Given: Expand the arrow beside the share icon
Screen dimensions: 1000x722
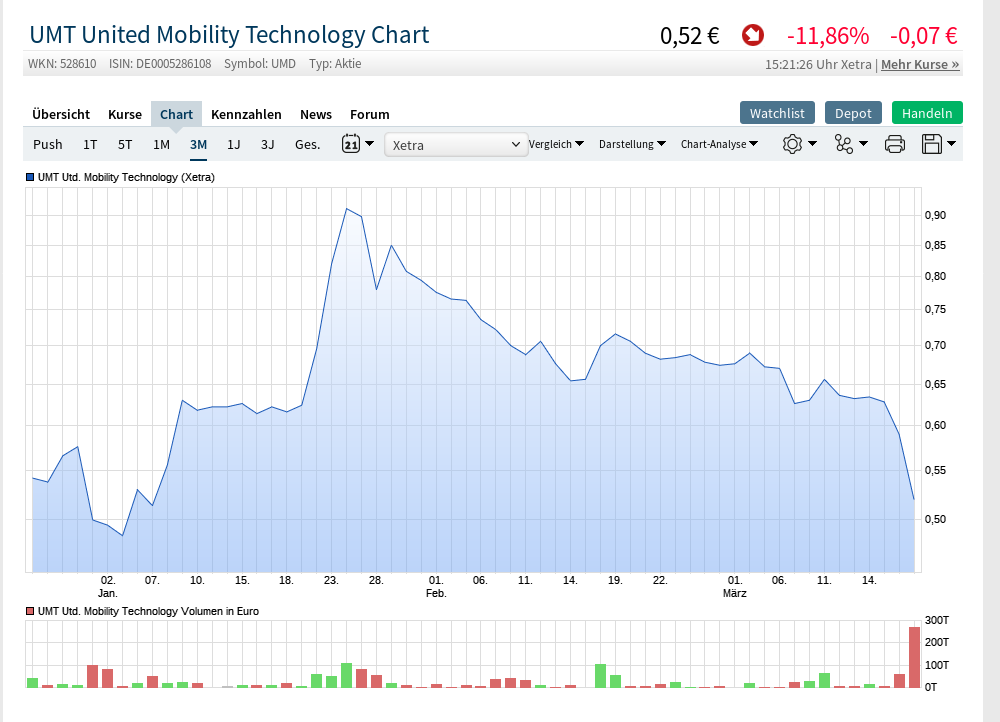Looking at the screenshot, I should [x=864, y=144].
